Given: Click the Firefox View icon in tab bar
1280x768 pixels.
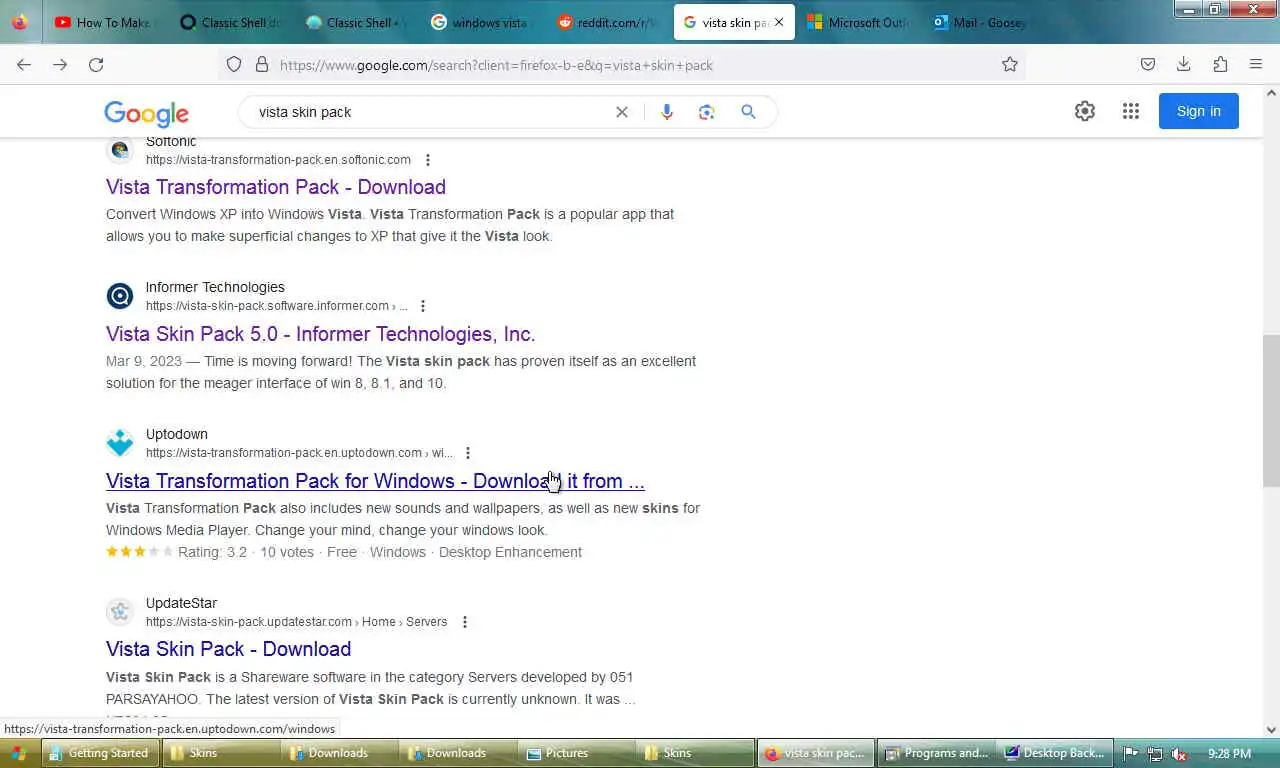Looking at the screenshot, I should (20, 22).
